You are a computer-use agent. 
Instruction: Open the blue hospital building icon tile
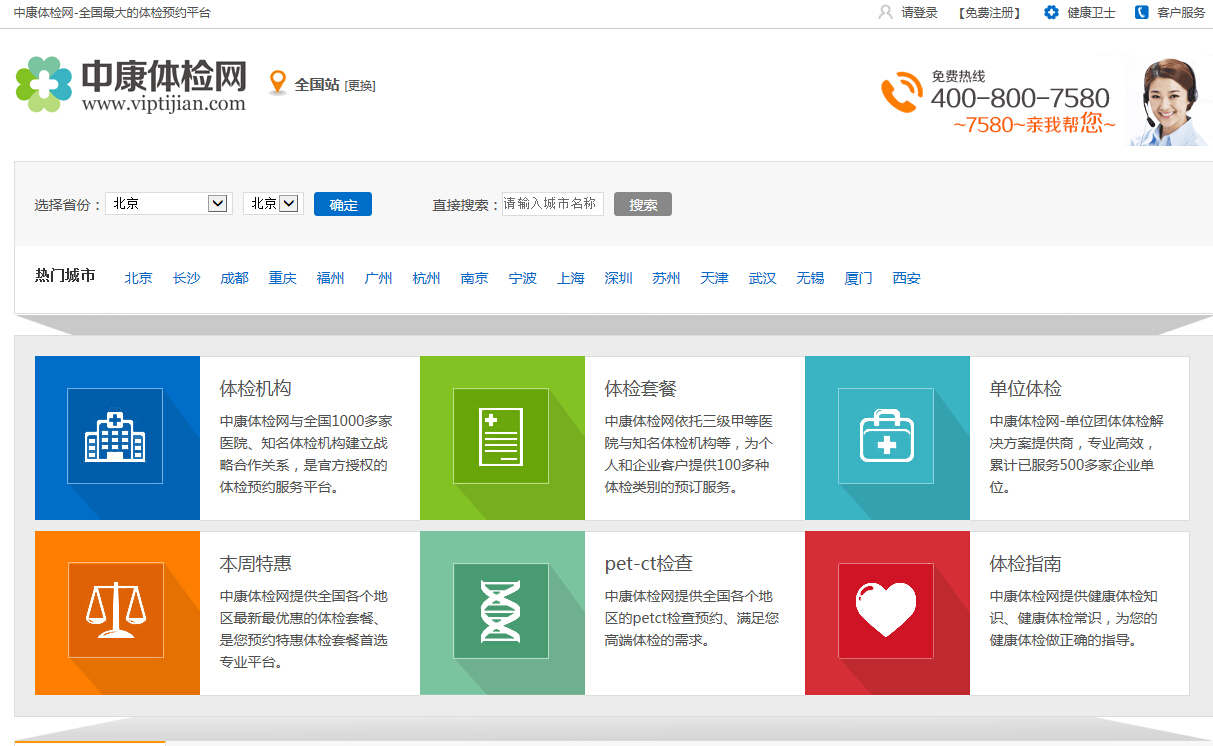point(117,438)
